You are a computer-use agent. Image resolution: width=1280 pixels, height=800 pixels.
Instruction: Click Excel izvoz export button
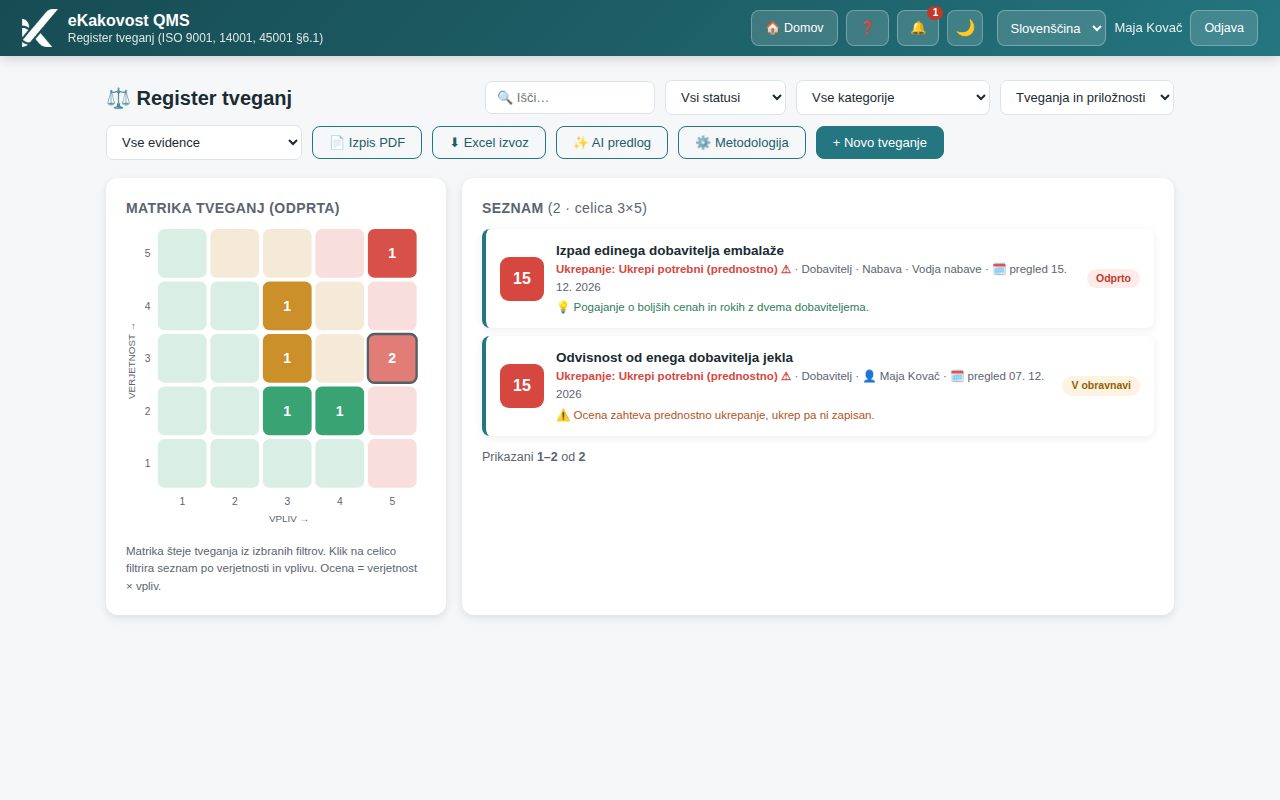pos(489,142)
